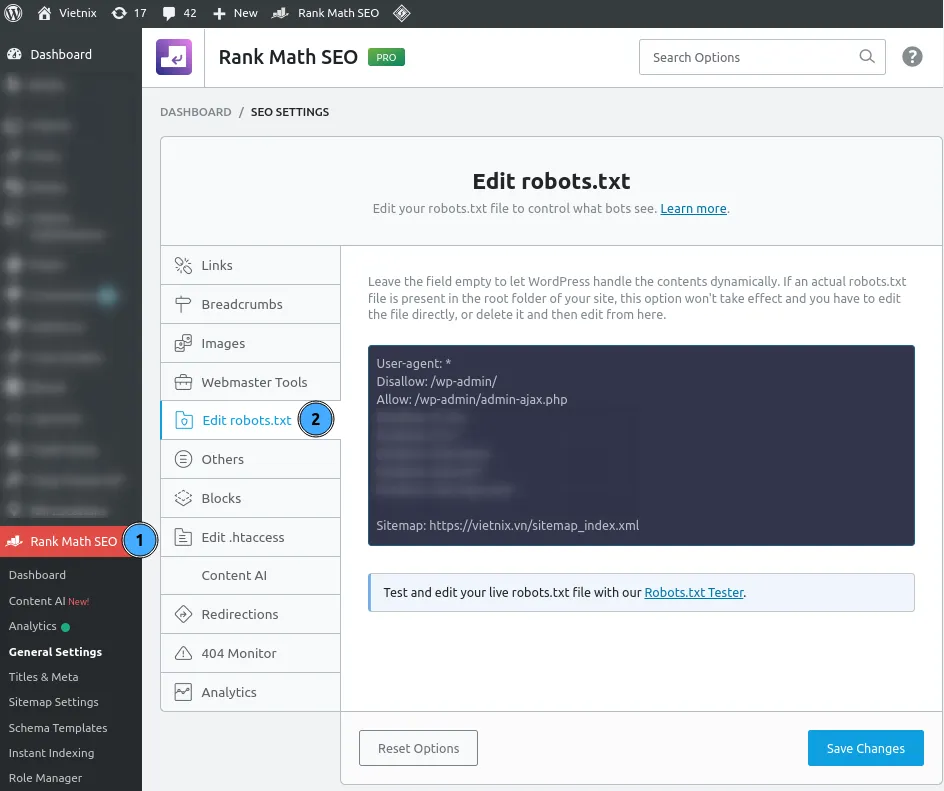Click the Others tab icon
This screenshot has height=791, width=944.
[183, 459]
